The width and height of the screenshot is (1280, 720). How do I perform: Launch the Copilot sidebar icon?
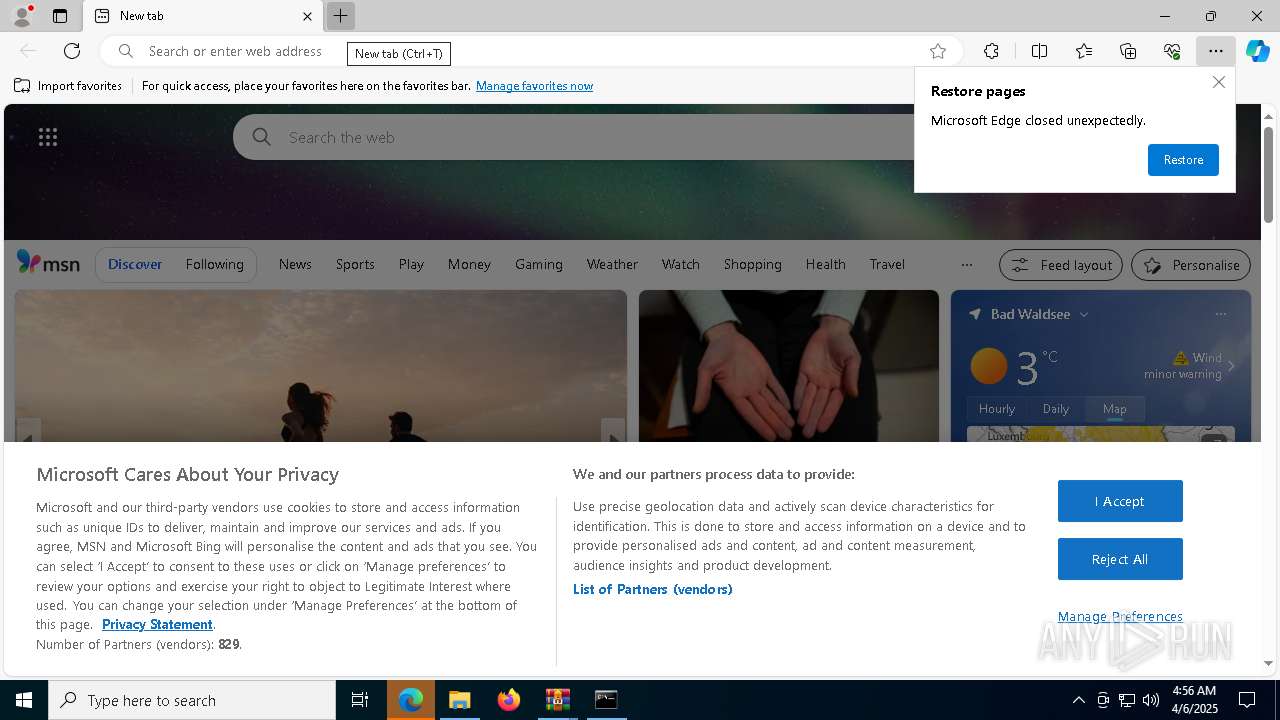(1258, 51)
